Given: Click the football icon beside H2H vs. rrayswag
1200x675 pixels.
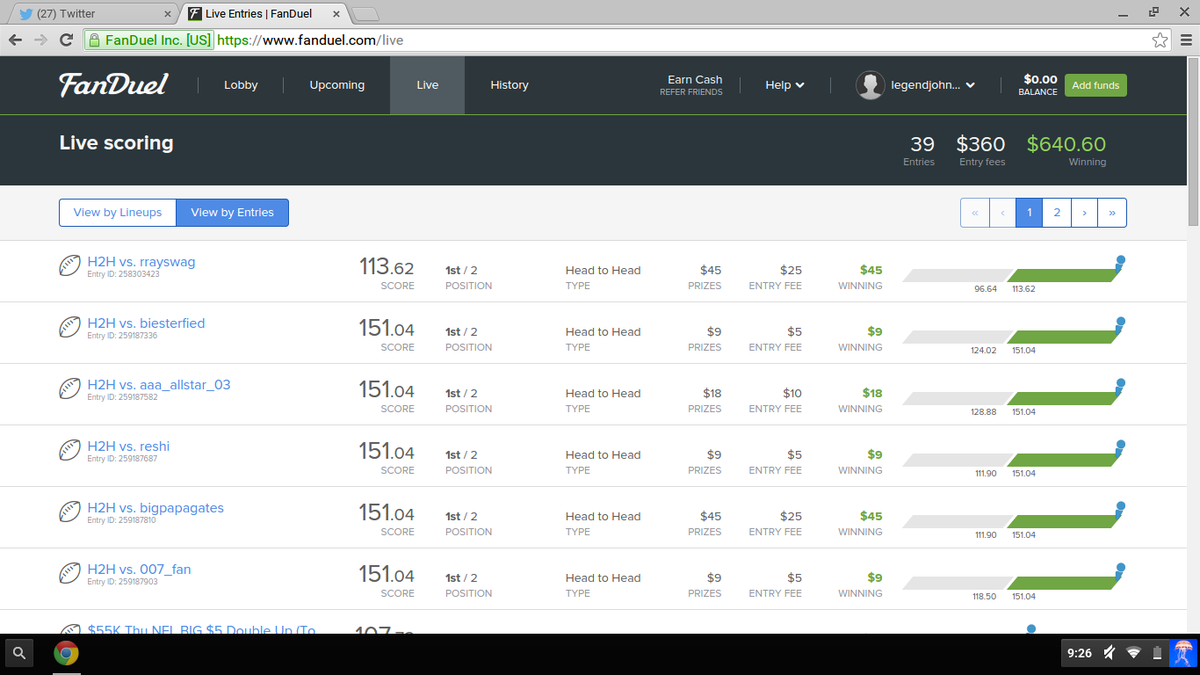Looking at the screenshot, I should coord(69,265).
